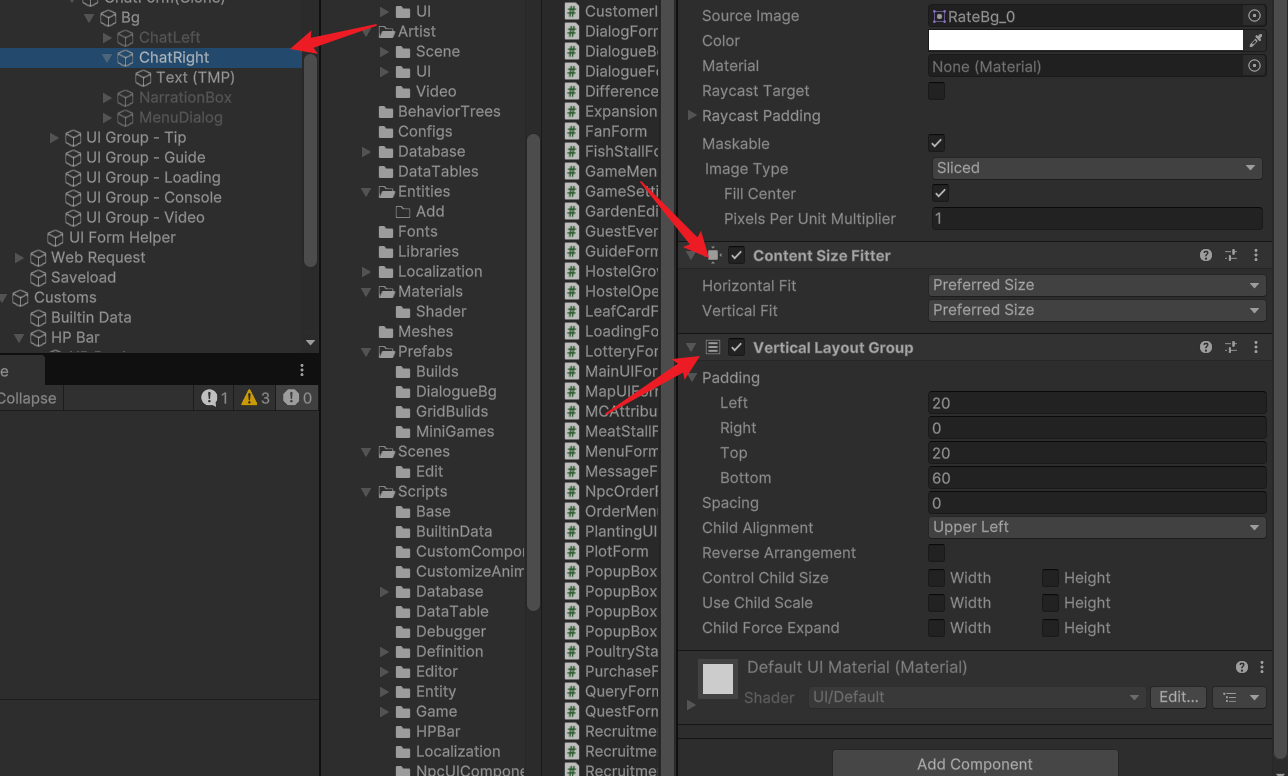Click the MenuForm script icon
This screenshot has width=1288, height=776.
tap(572, 452)
